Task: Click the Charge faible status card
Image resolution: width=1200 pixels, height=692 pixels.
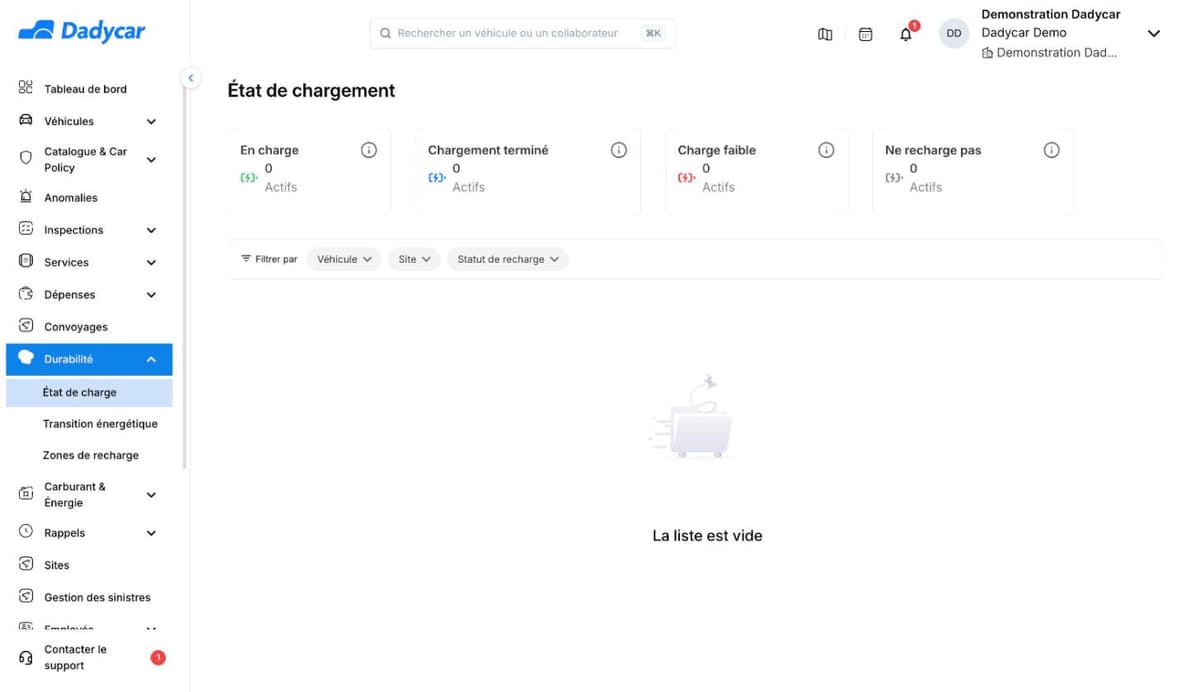Action: 757,170
